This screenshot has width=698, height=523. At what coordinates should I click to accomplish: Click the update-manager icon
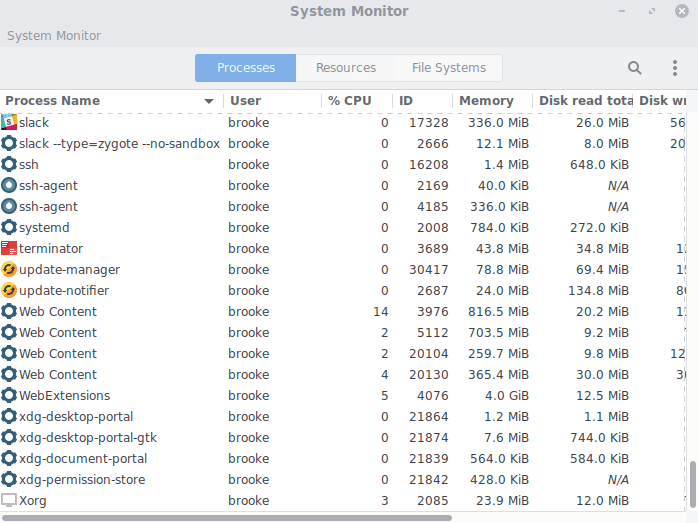click(9, 269)
